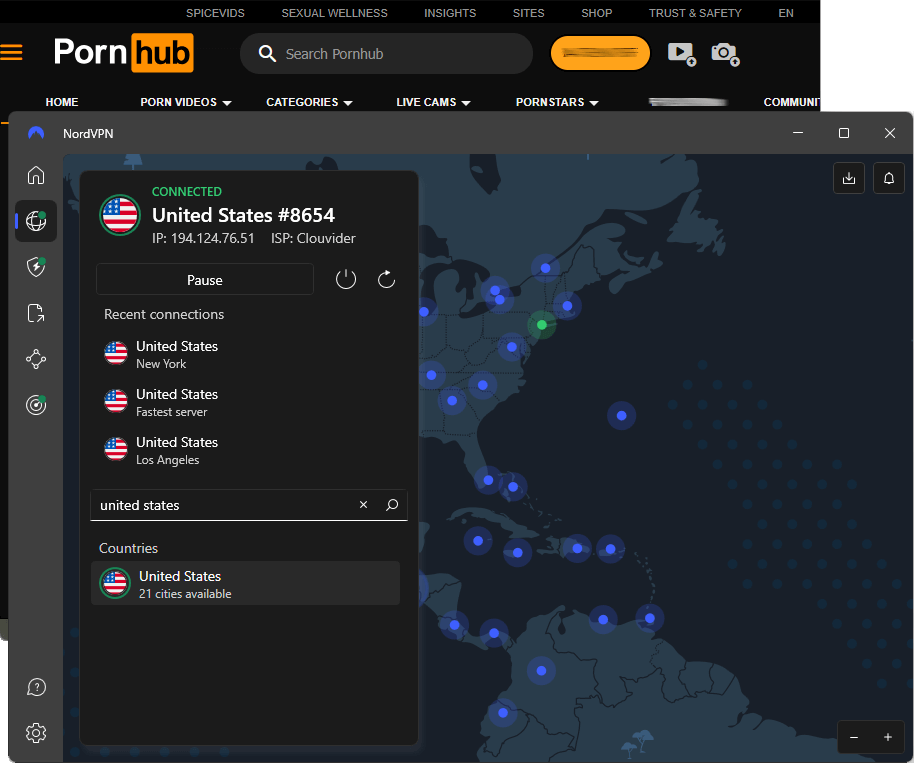Close the NordVPN window

890,133
